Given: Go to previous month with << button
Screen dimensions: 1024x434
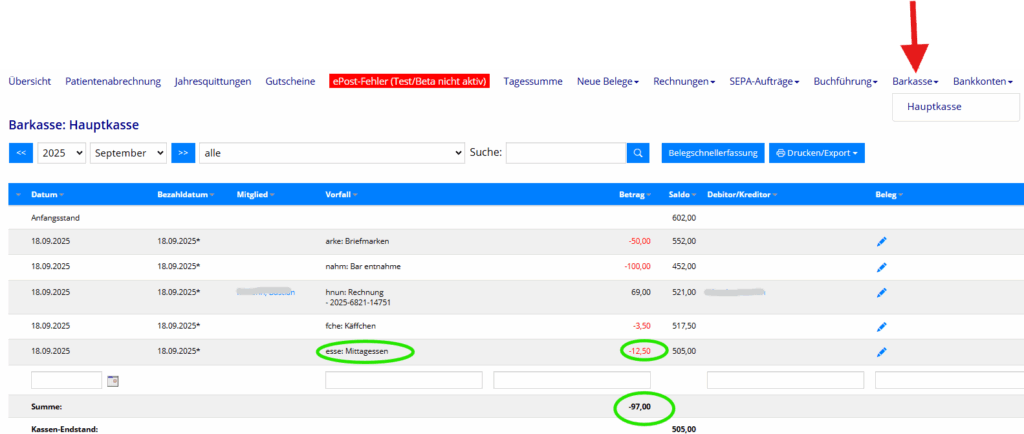Looking at the screenshot, I should point(20,153).
